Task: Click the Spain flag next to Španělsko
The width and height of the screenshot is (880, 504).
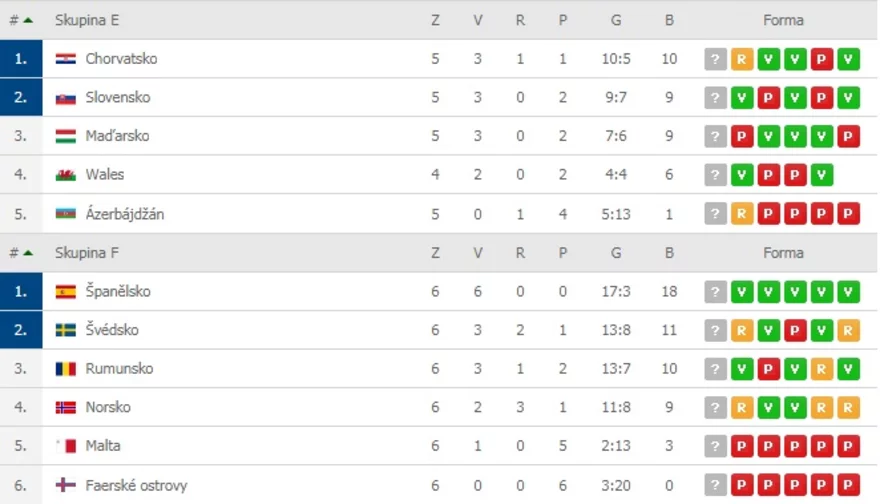Action: coord(66,292)
